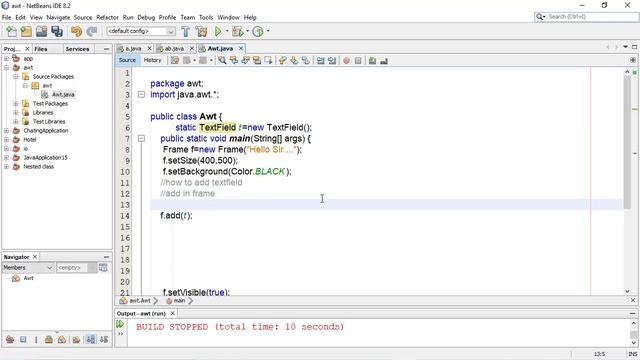This screenshot has height=360, width=640.
Task: Expand the Test Packages node
Action: pyautogui.click(x=16, y=104)
